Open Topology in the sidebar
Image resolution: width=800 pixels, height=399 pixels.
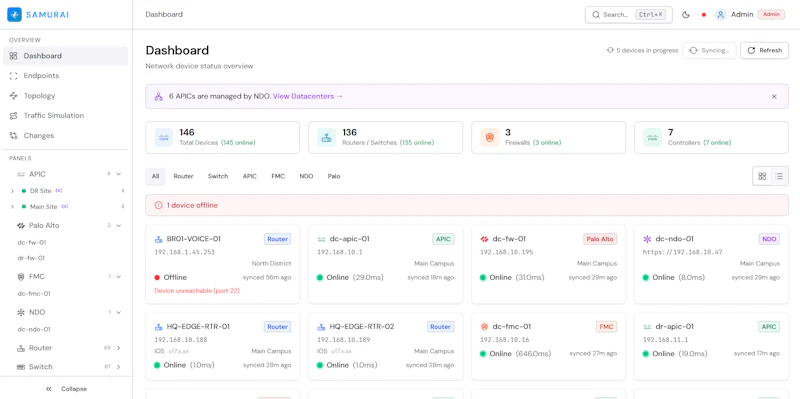tap(65, 95)
